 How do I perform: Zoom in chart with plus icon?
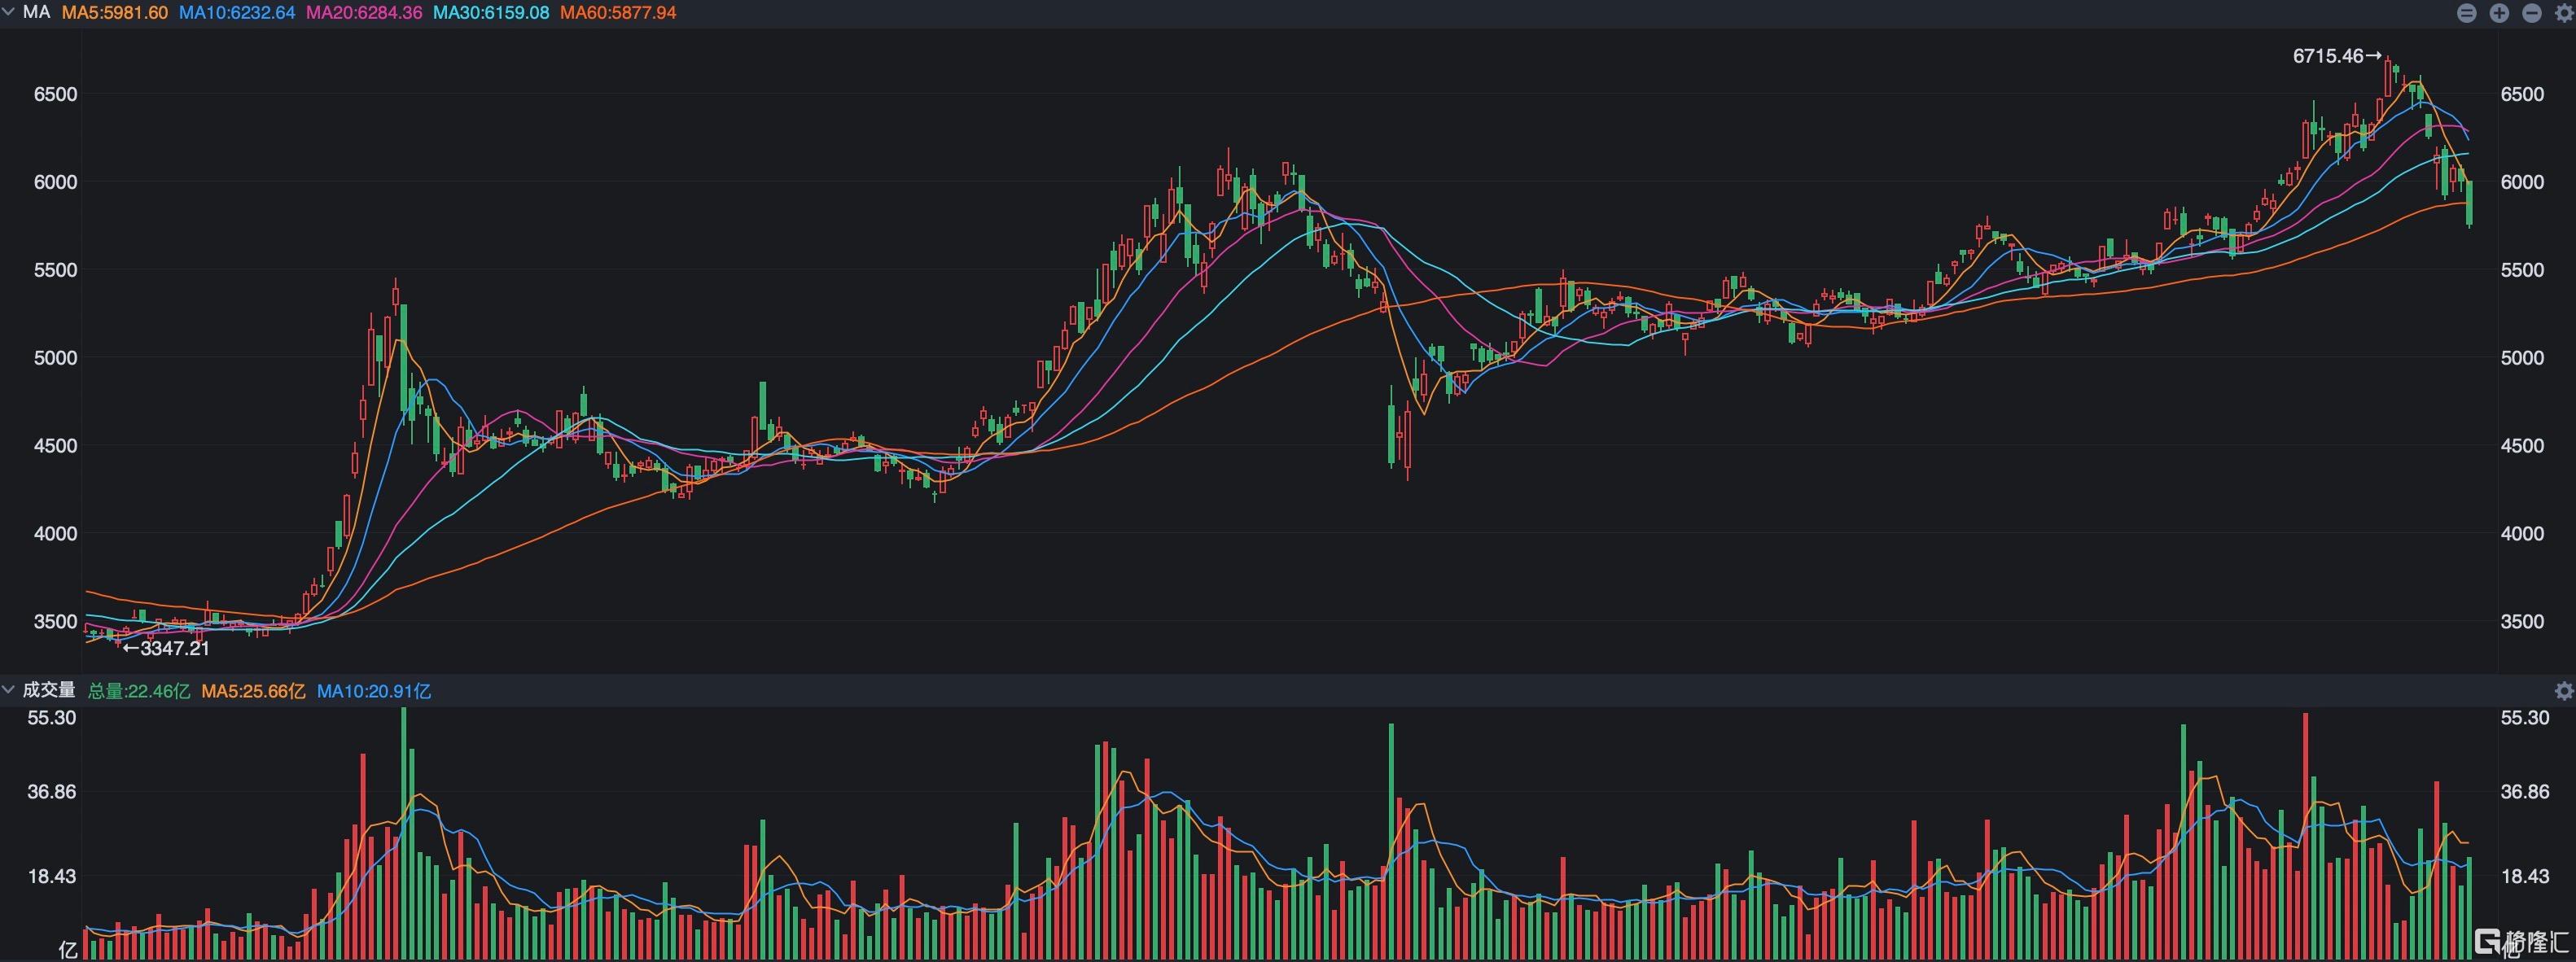pos(2499,13)
